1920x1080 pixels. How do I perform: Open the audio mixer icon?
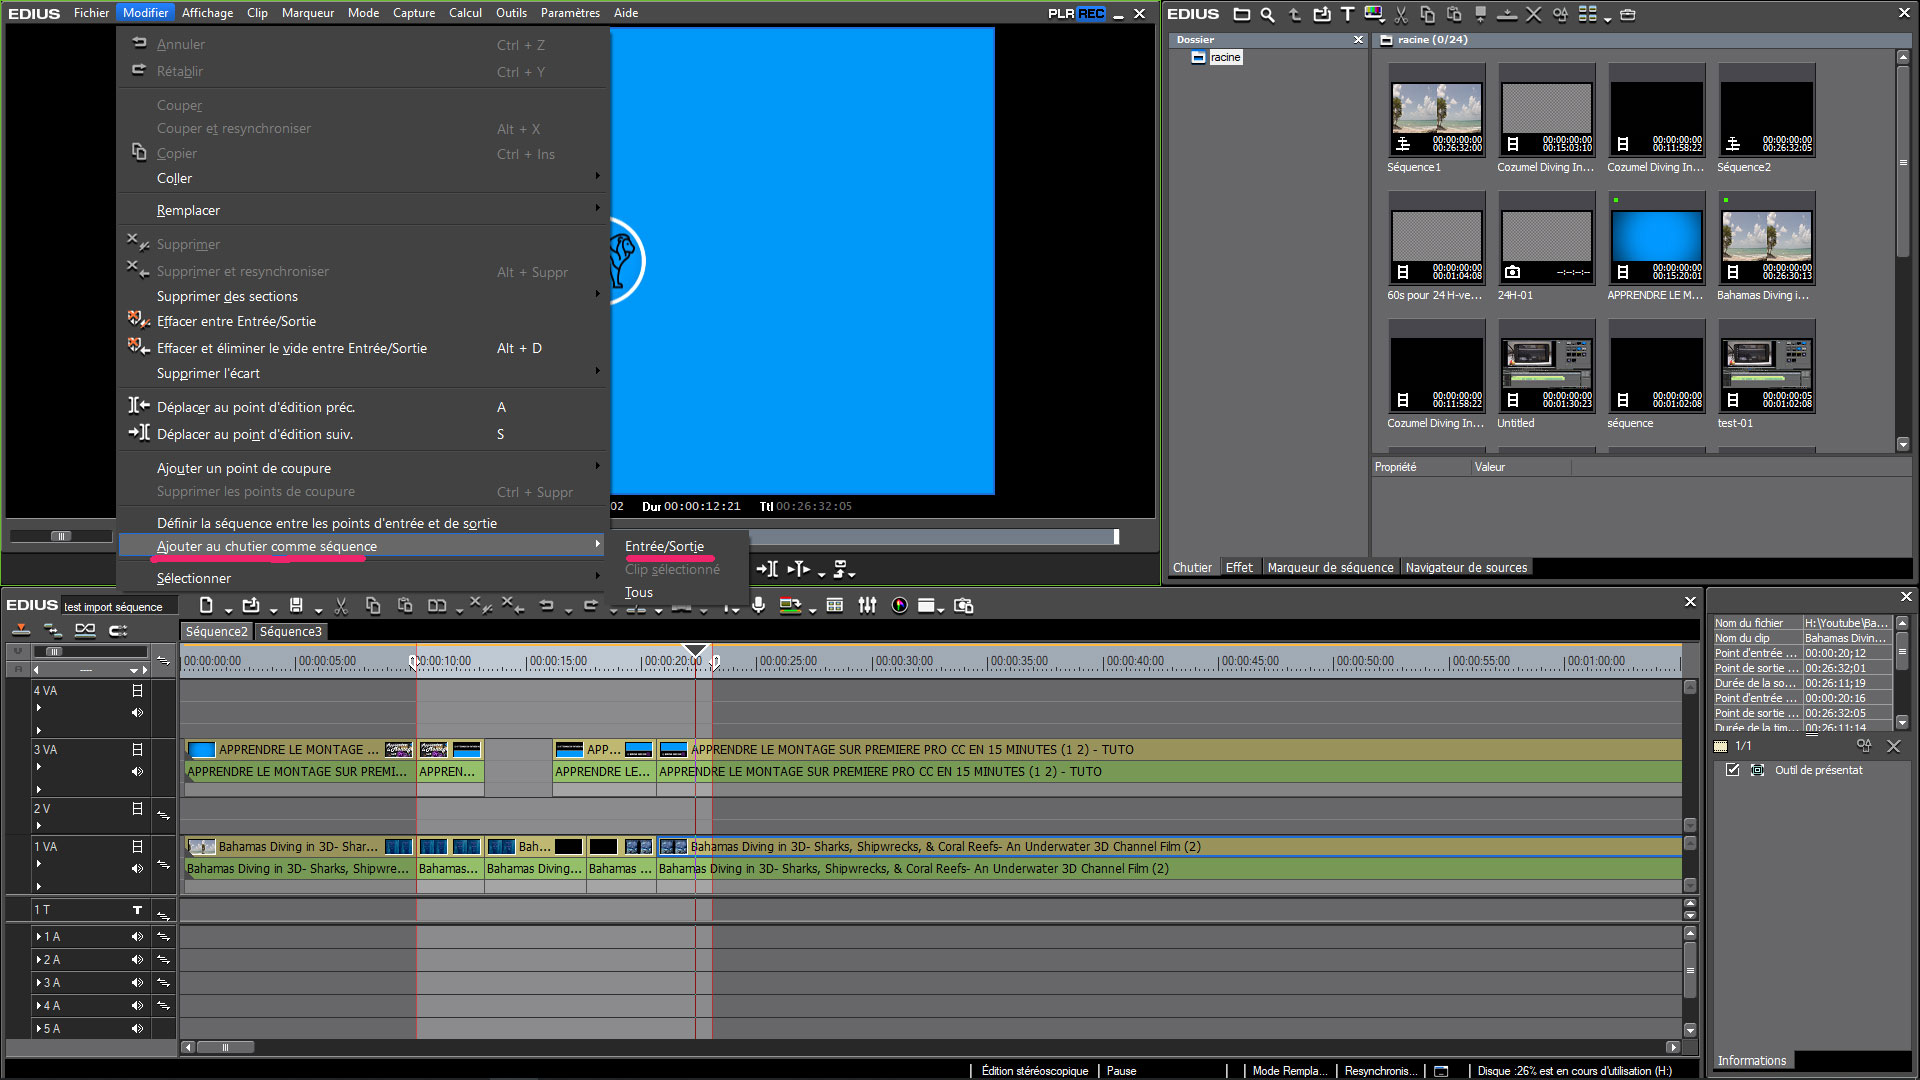(867, 605)
